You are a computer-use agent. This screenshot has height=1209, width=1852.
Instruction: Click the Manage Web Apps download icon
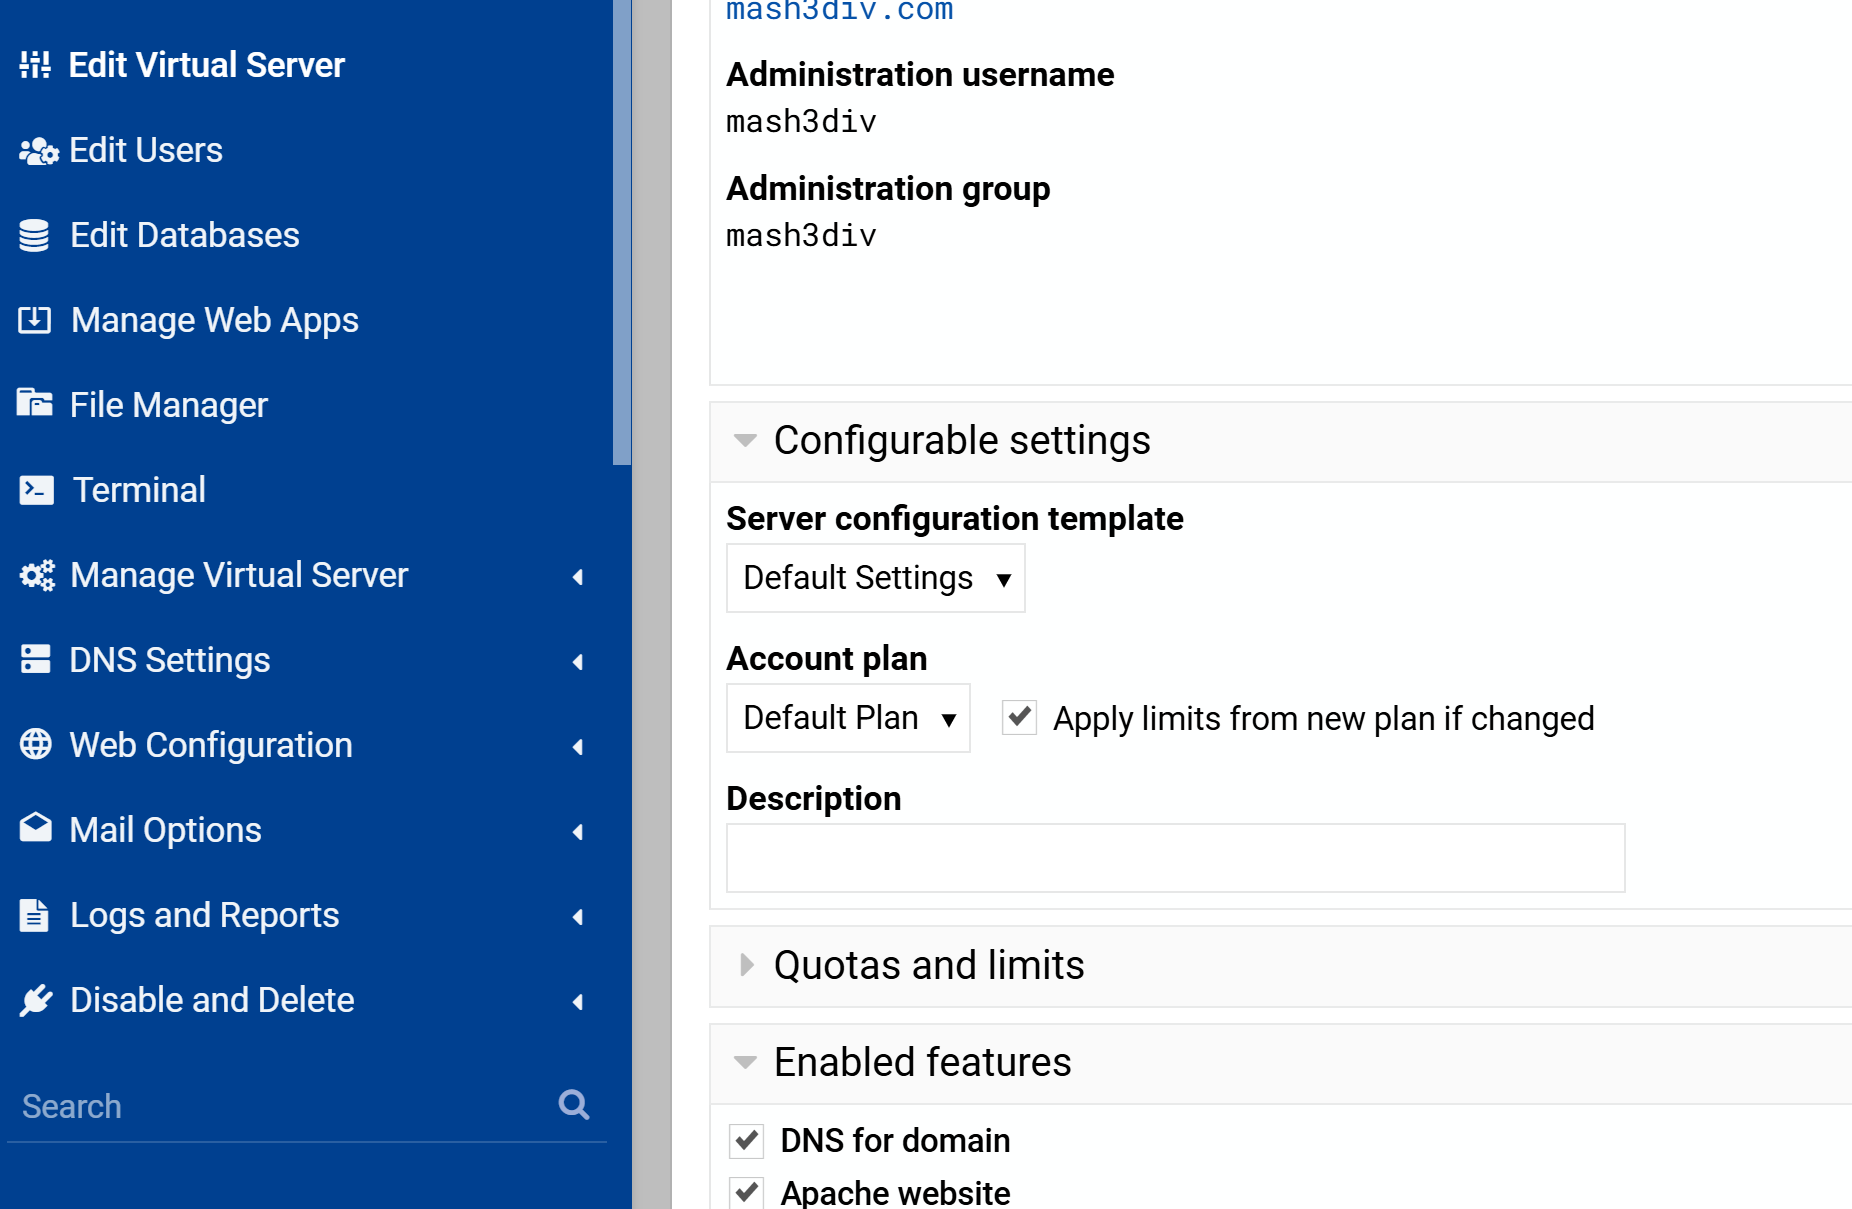click(35, 320)
